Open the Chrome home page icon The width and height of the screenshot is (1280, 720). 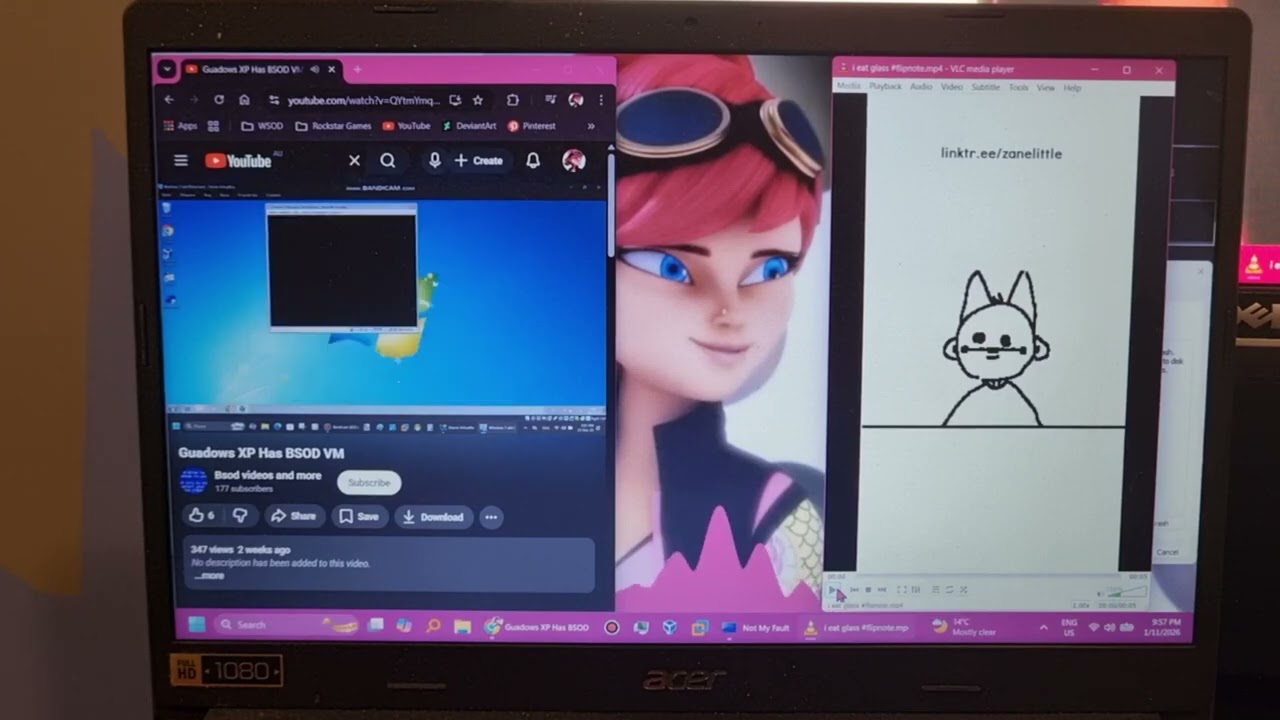(x=244, y=100)
